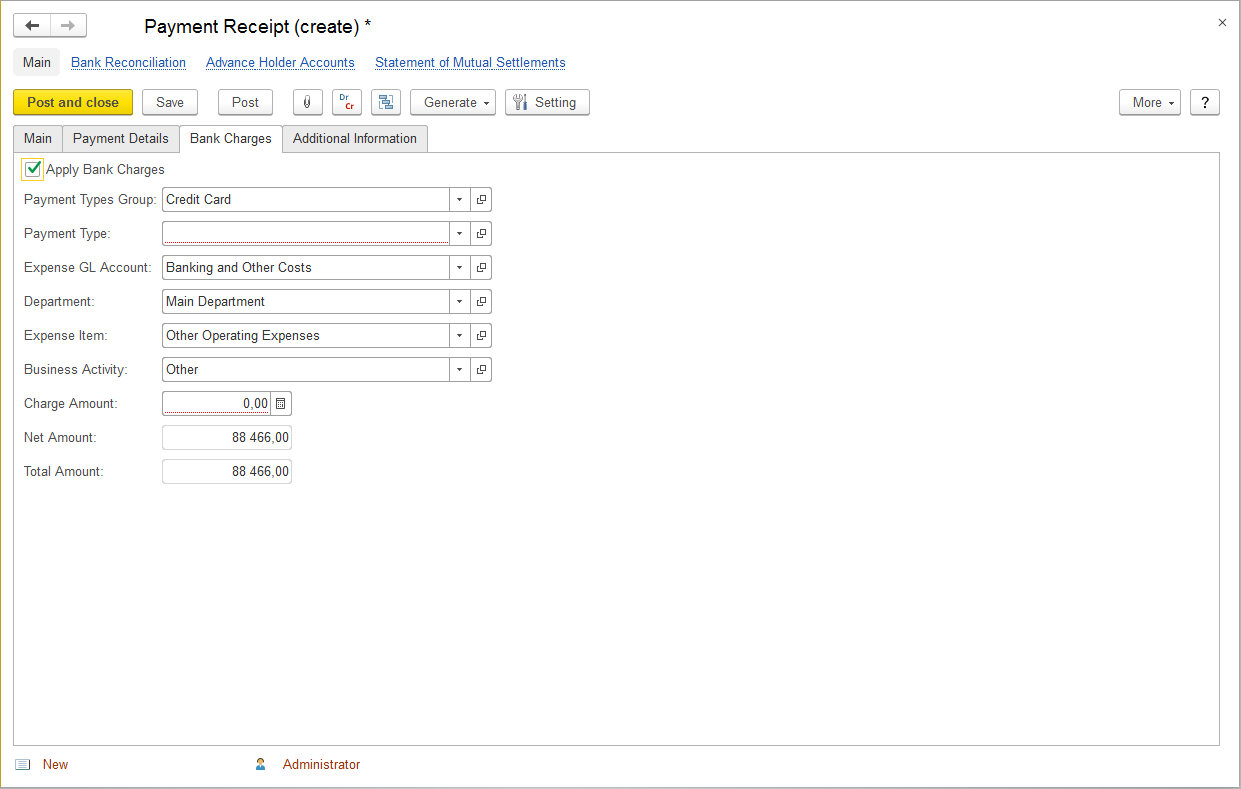Expand the Department dropdown arrow
1241x789 pixels.
click(x=459, y=302)
